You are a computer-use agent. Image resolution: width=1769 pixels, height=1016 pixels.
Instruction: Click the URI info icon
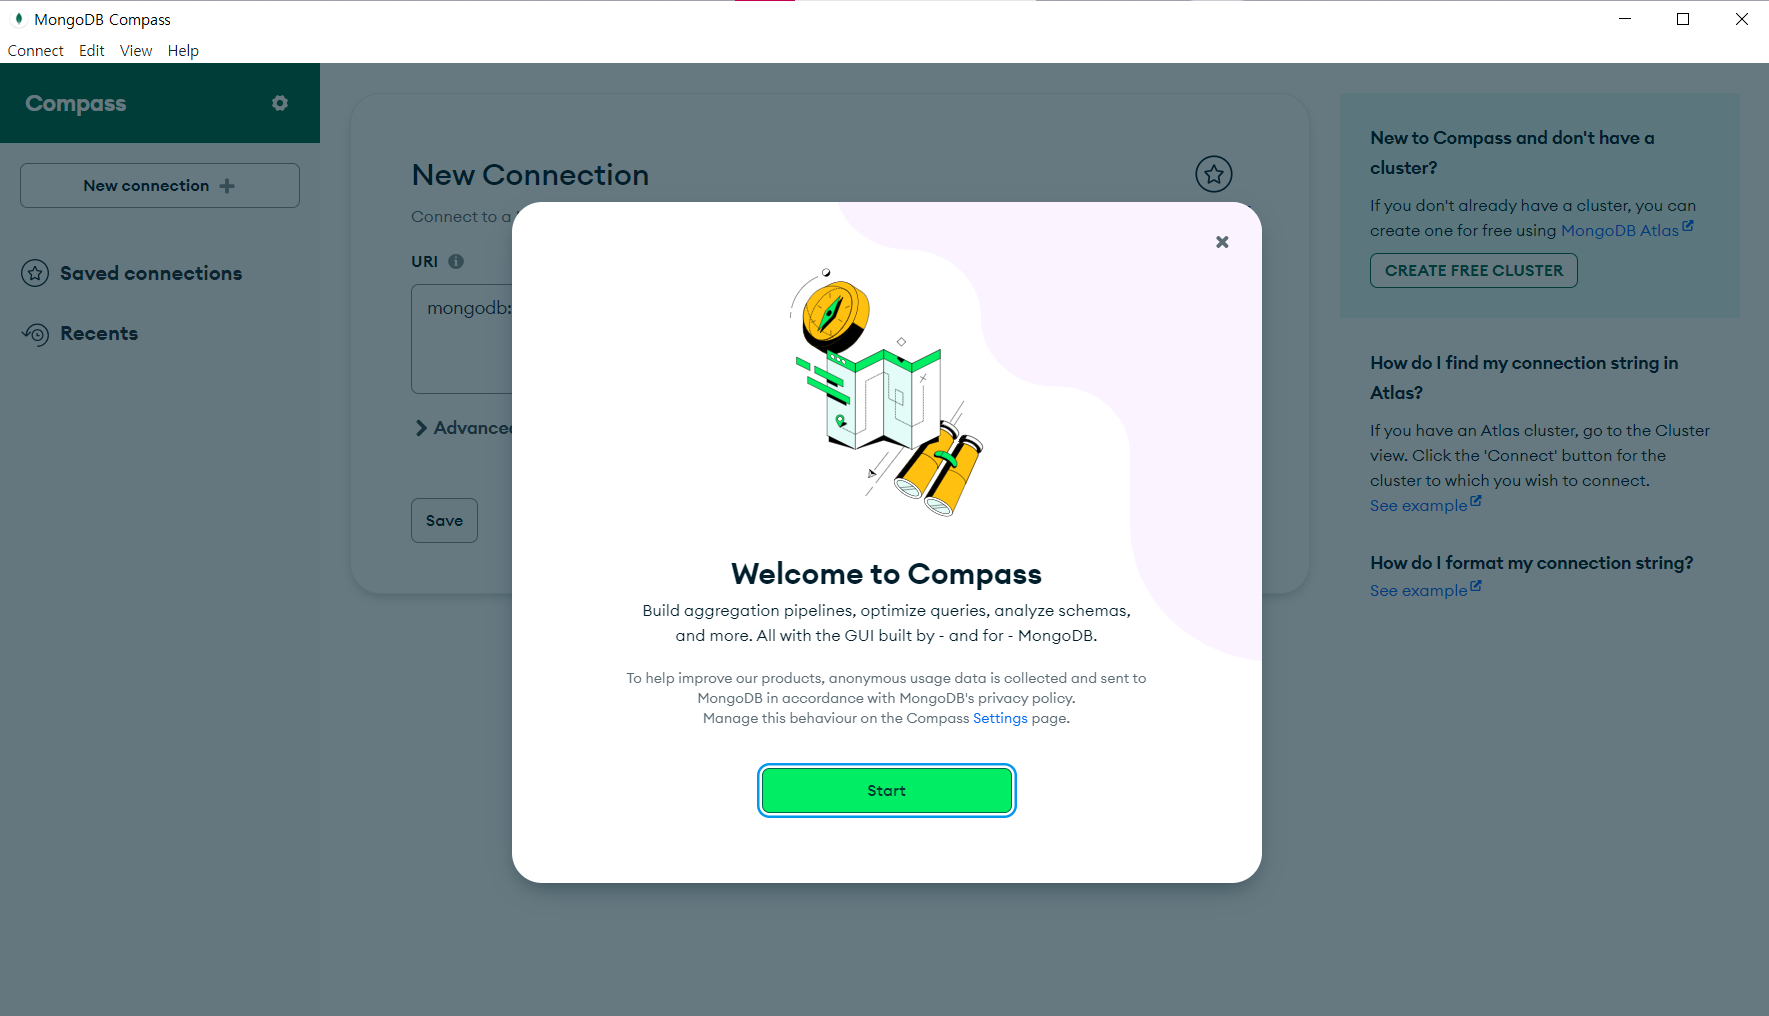pos(456,261)
